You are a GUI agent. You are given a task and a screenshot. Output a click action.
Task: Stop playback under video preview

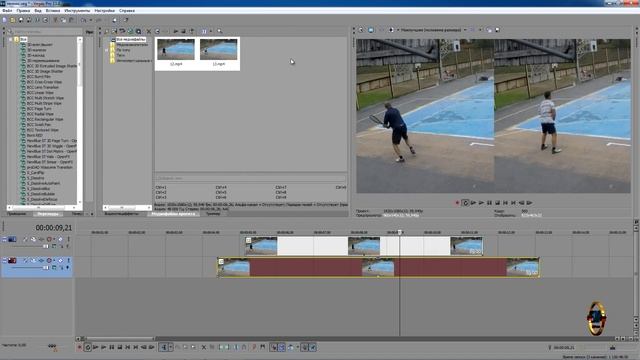(x=498, y=203)
